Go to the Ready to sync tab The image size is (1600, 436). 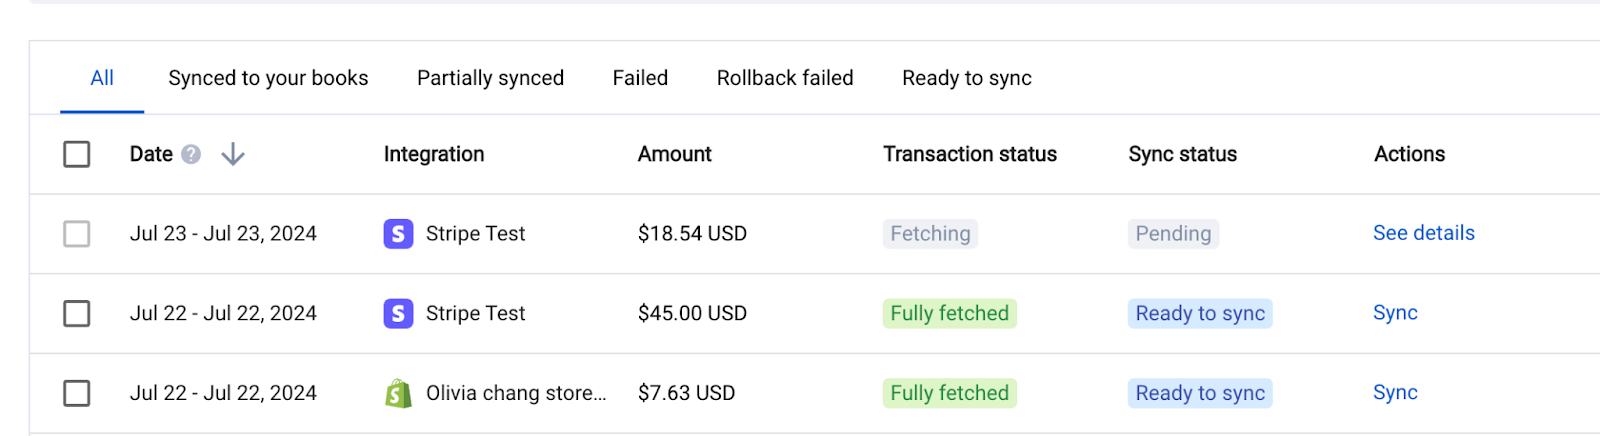click(x=967, y=78)
